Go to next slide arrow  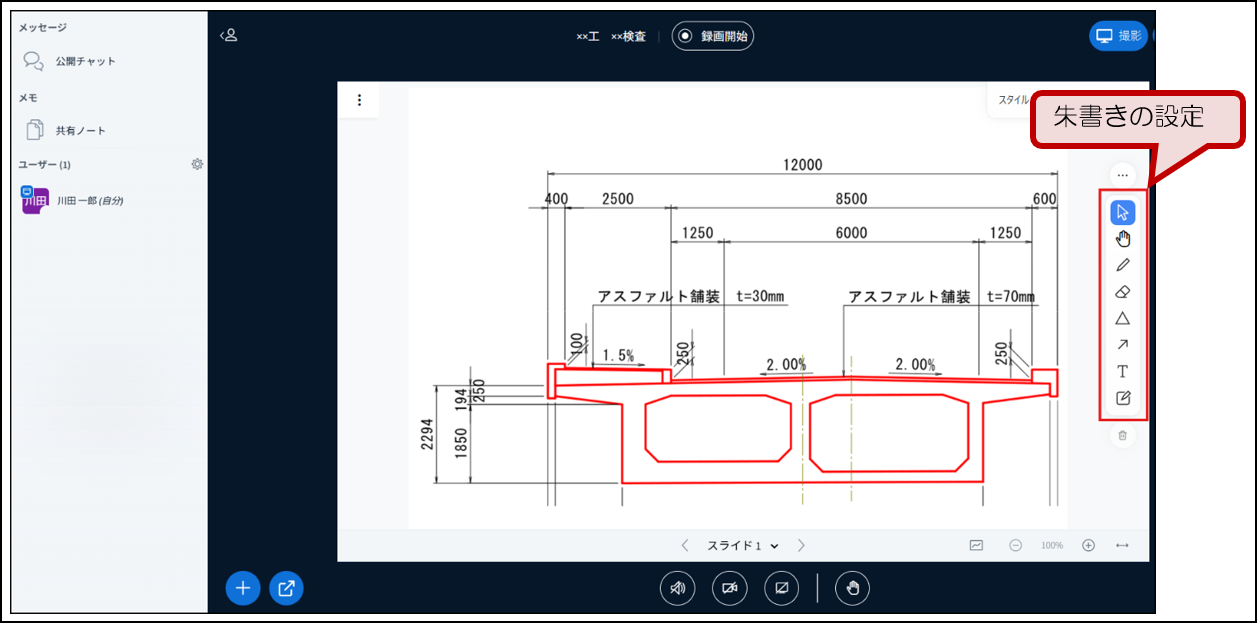(801, 546)
